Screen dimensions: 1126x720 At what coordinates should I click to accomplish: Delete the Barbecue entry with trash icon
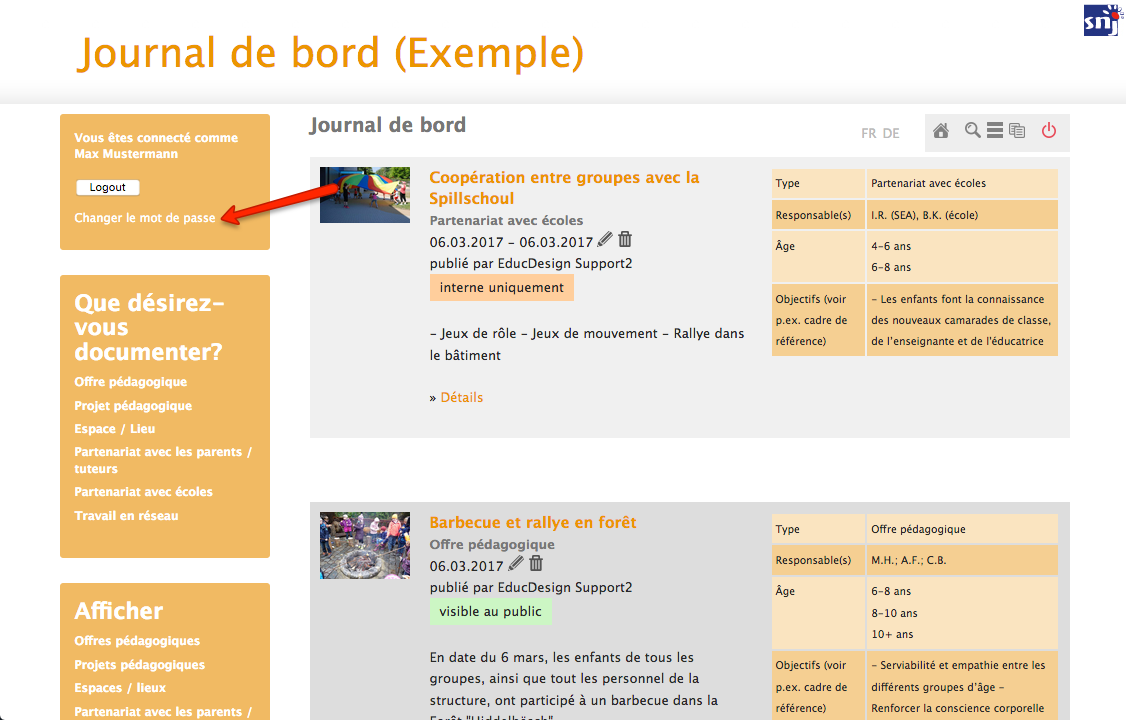(536, 564)
